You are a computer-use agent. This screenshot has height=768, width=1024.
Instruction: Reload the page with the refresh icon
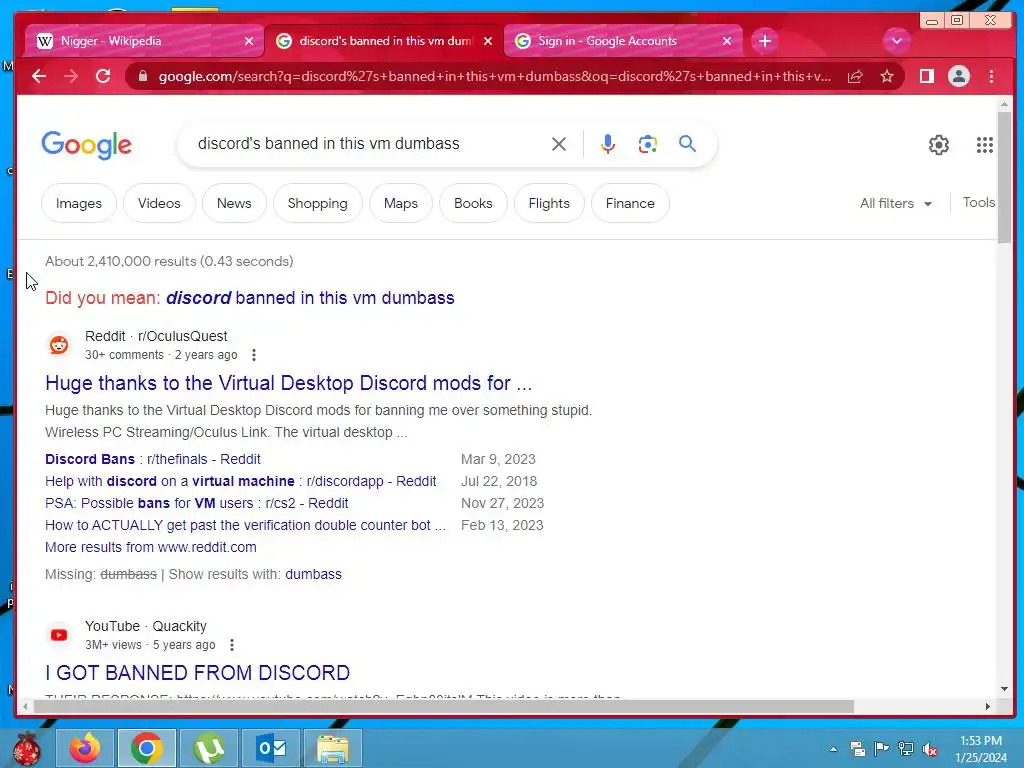103,76
